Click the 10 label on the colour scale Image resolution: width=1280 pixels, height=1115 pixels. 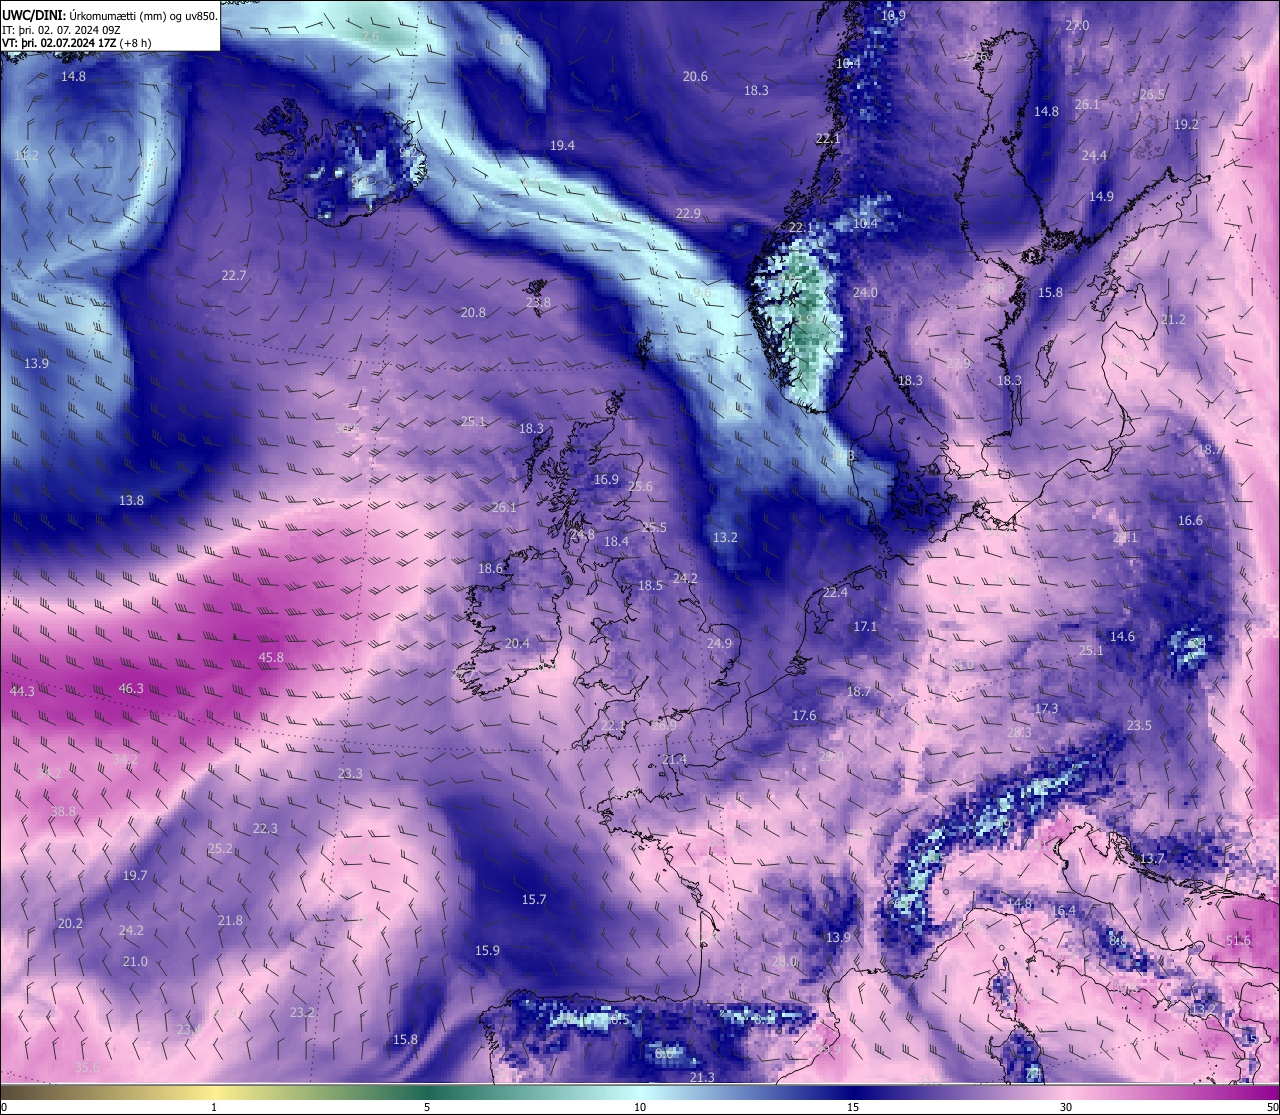pyautogui.click(x=640, y=1107)
